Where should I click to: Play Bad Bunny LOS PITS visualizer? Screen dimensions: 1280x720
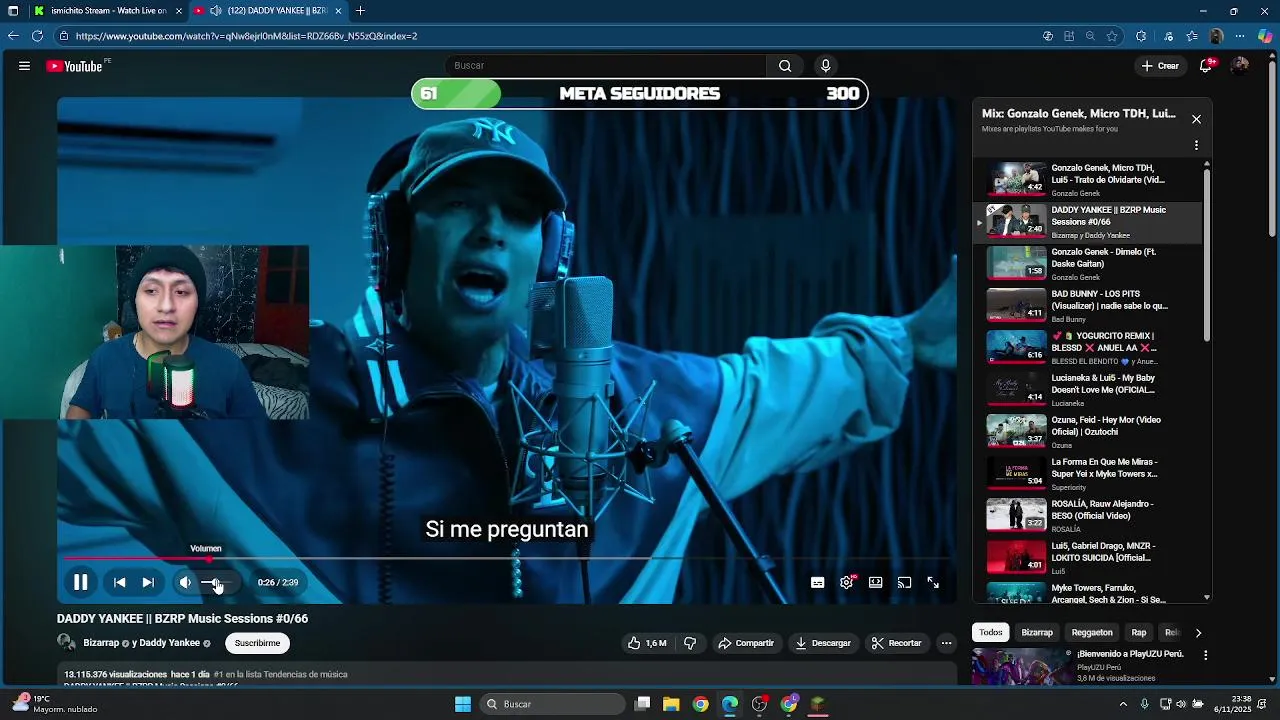(1088, 306)
